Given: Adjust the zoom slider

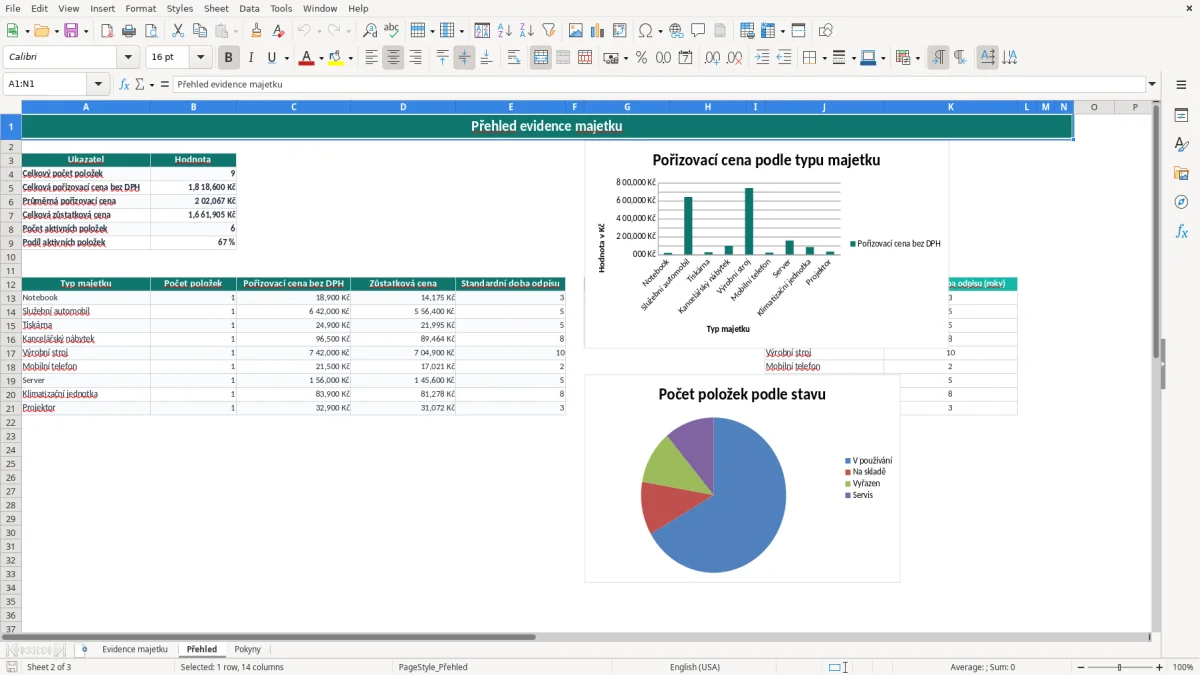Looking at the screenshot, I should (x=1120, y=667).
